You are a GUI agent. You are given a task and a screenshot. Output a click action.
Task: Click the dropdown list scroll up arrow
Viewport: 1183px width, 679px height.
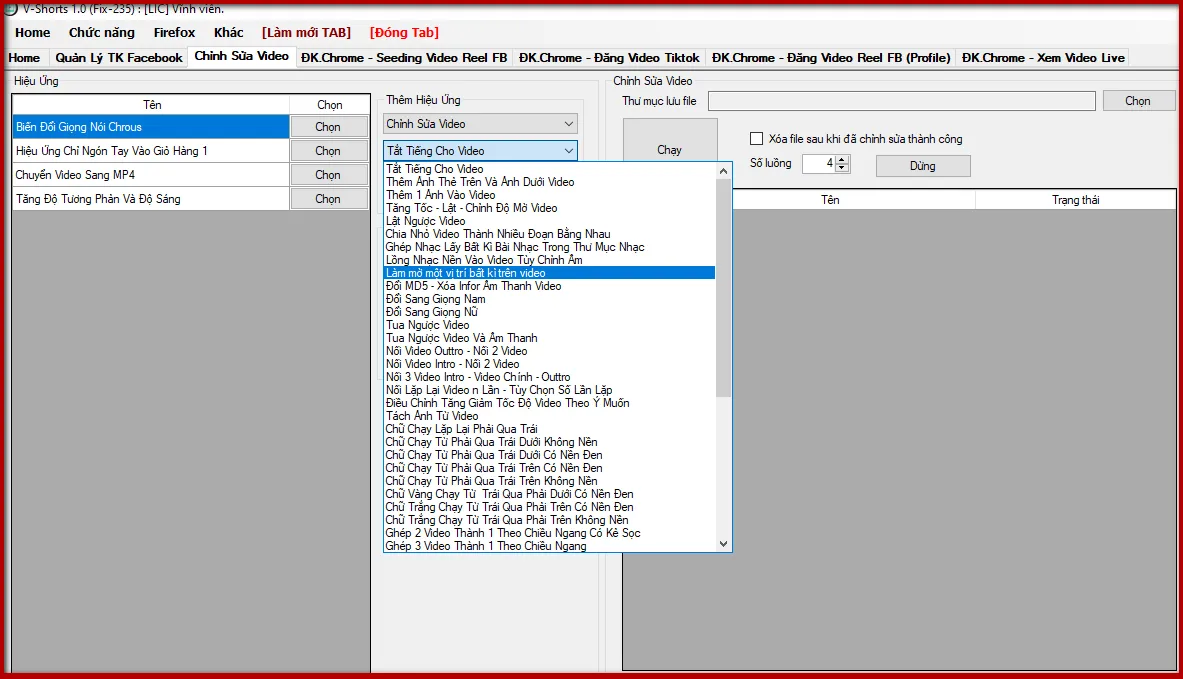(724, 171)
